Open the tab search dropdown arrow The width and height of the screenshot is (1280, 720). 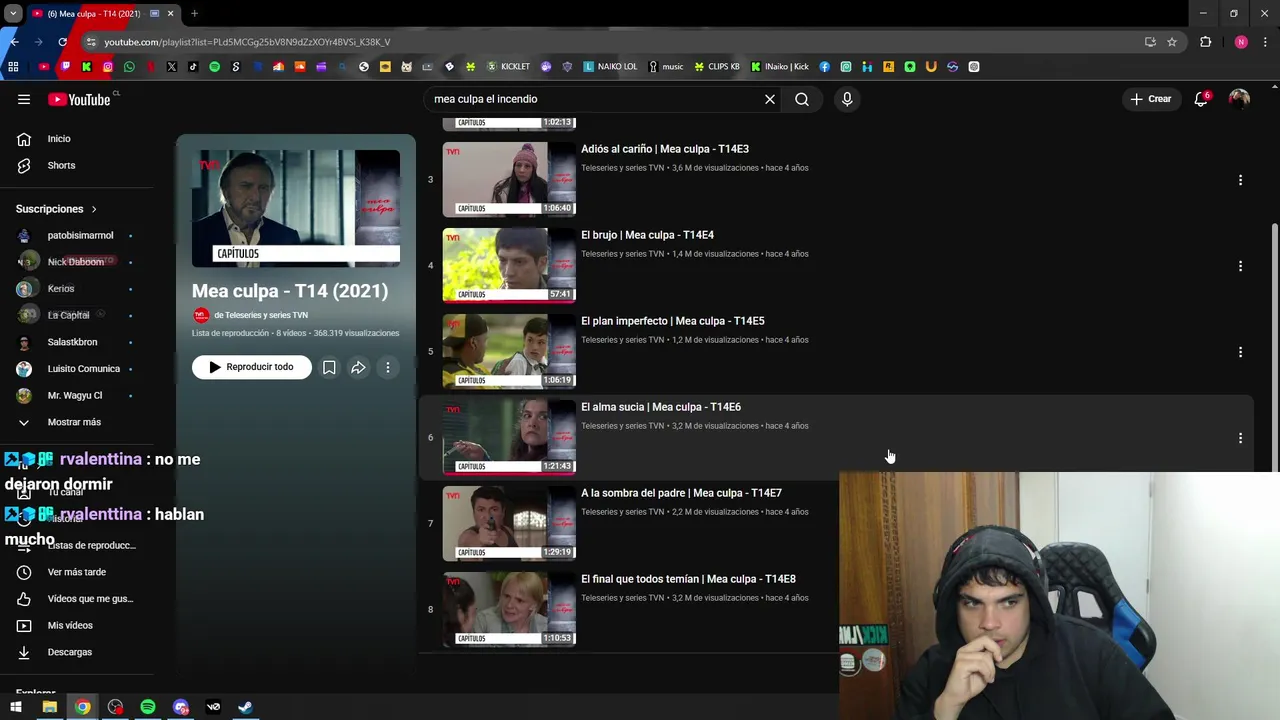pyautogui.click(x=13, y=13)
